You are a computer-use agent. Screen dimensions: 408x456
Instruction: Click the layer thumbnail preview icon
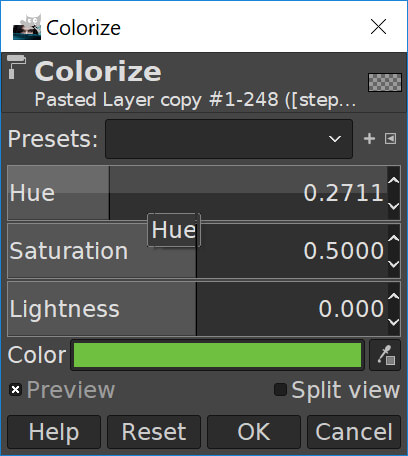pos(385,82)
